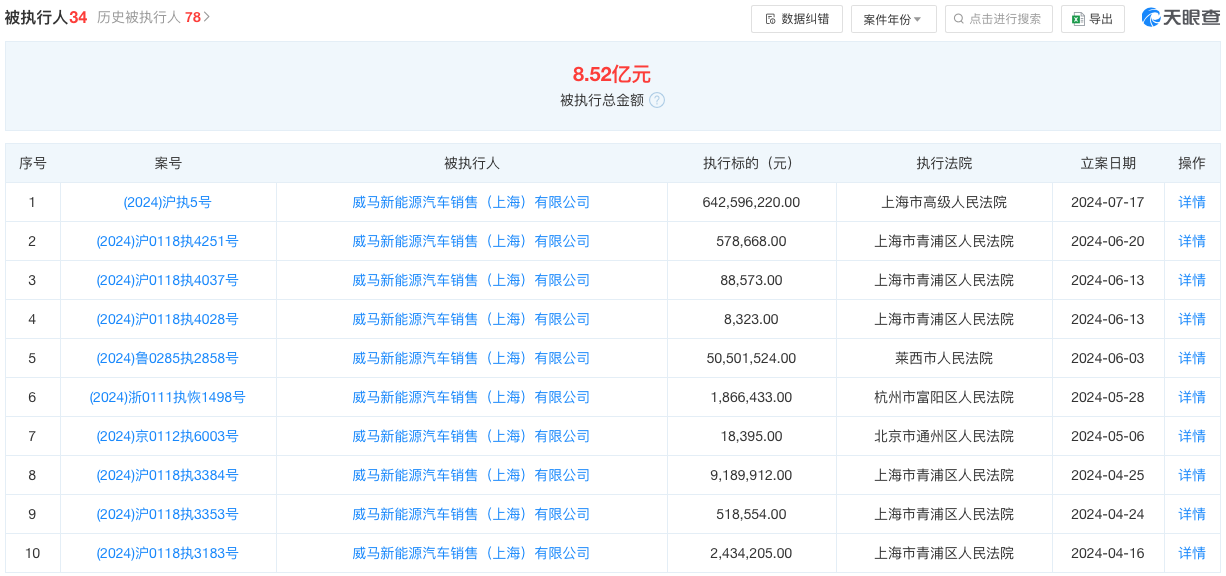Click the 8.52亿元 total amount
The image size is (1226, 576).
[x=612, y=74]
